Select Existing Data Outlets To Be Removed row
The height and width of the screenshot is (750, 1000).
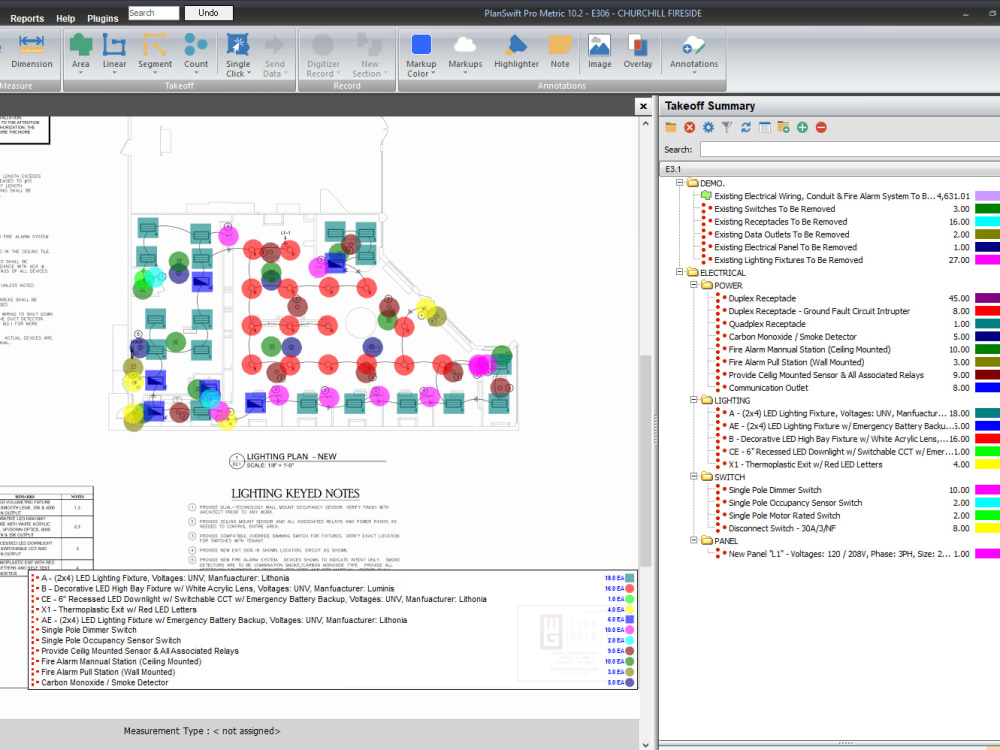(781, 234)
